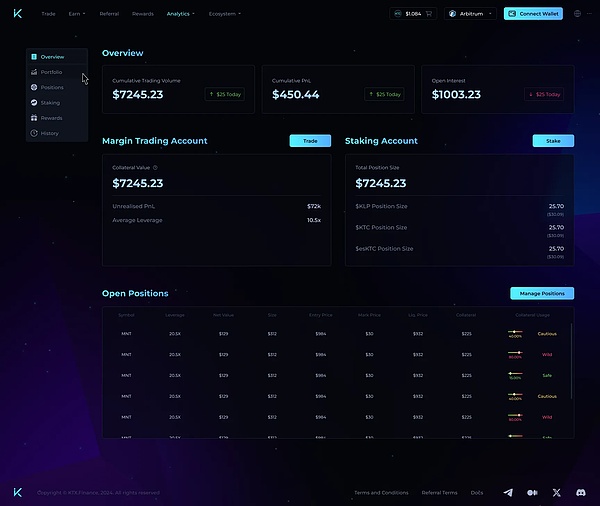Open the Medium icon in the footer

pyautogui.click(x=532, y=492)
